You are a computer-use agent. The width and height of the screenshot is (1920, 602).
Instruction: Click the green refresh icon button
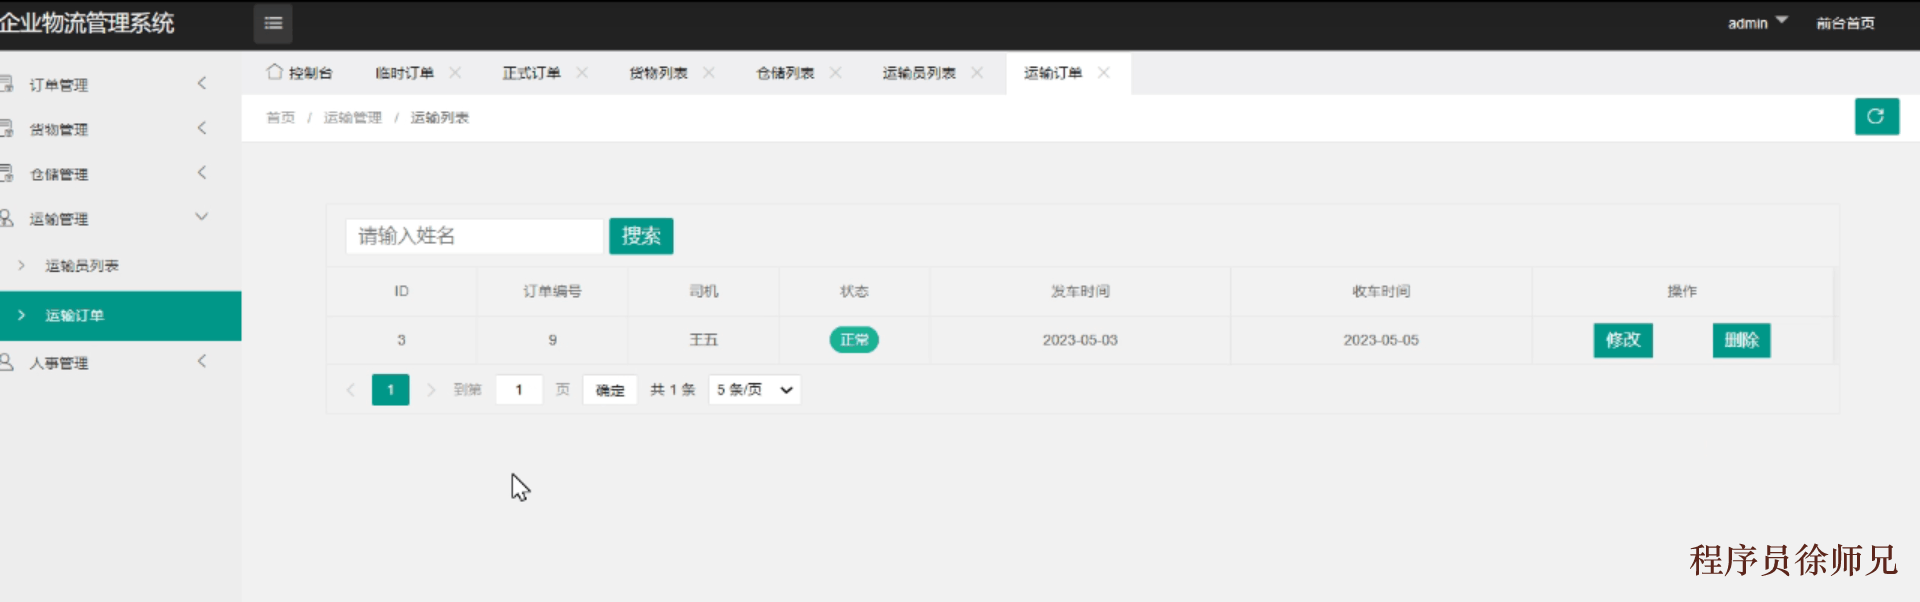pos(1876,116)
